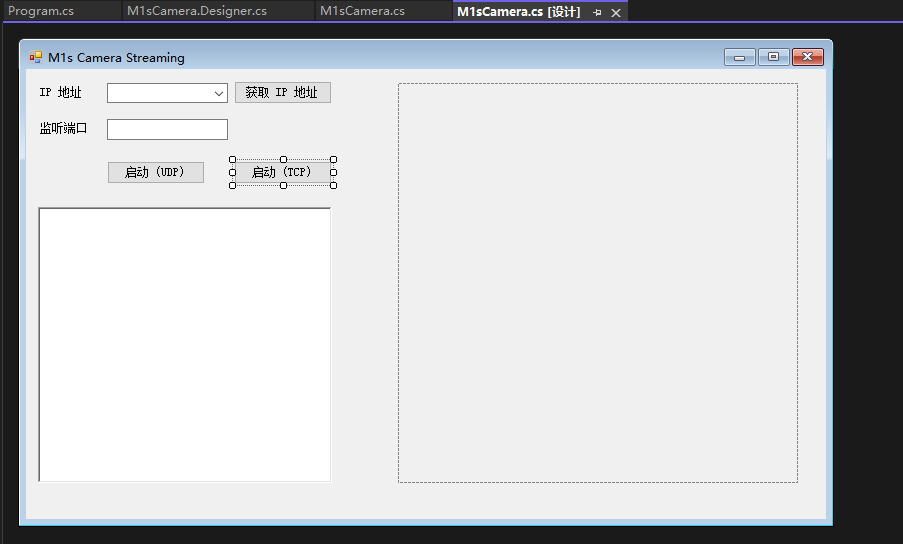Click the 获取 IP 地址 button
The image size is (903, 544).
coord(283,93)
